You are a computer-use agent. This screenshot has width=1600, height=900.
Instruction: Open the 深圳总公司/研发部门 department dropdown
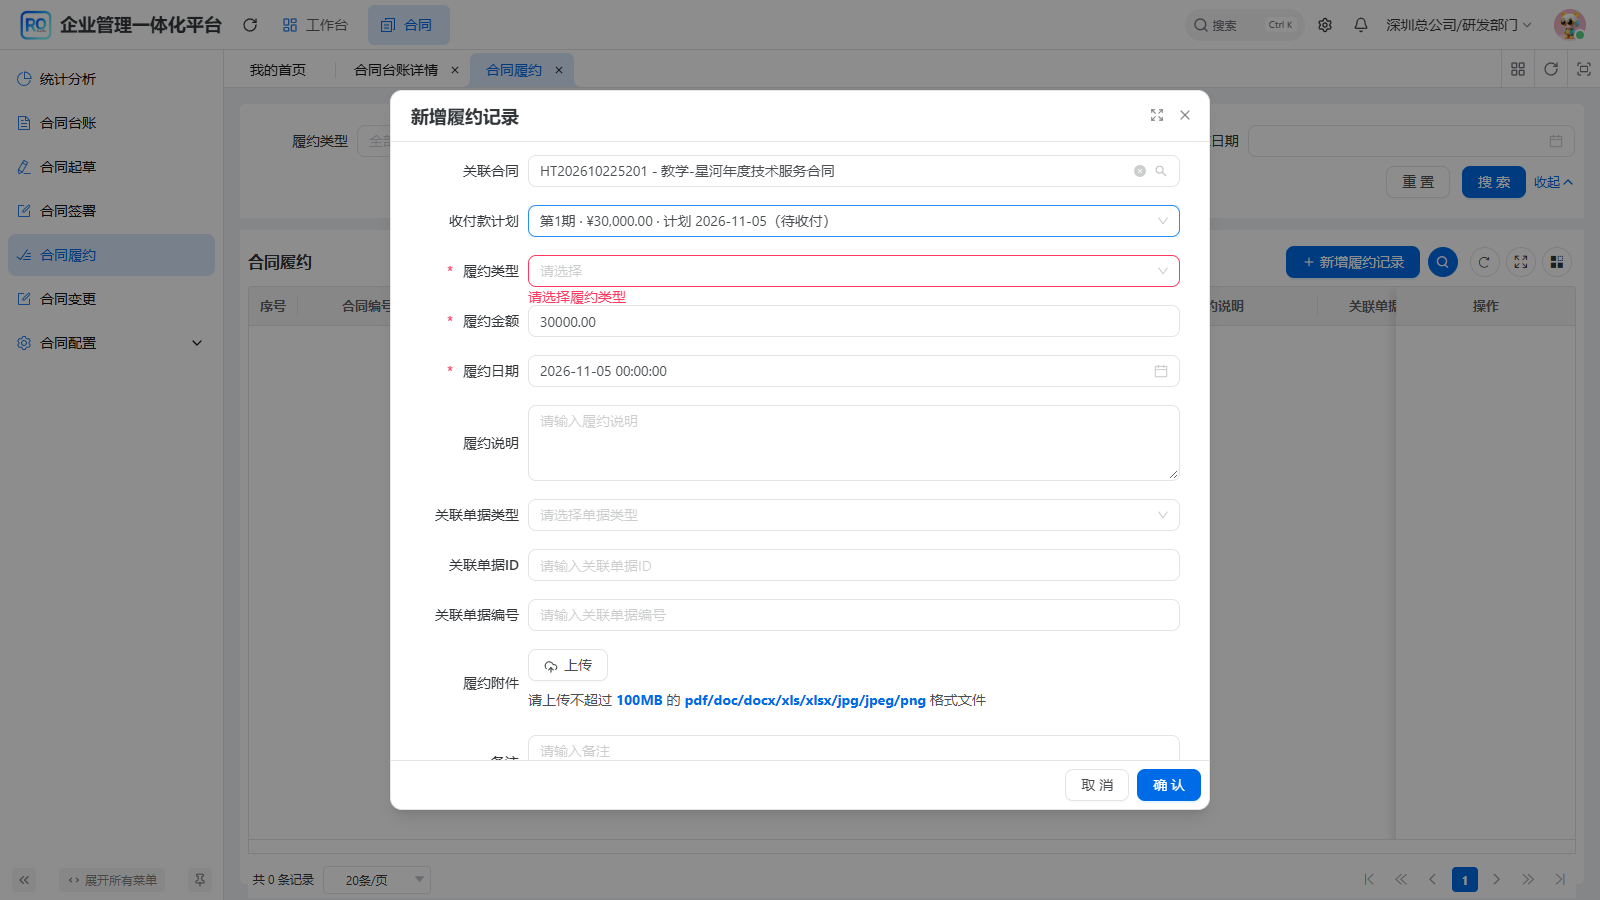(x=1458, y=25)
